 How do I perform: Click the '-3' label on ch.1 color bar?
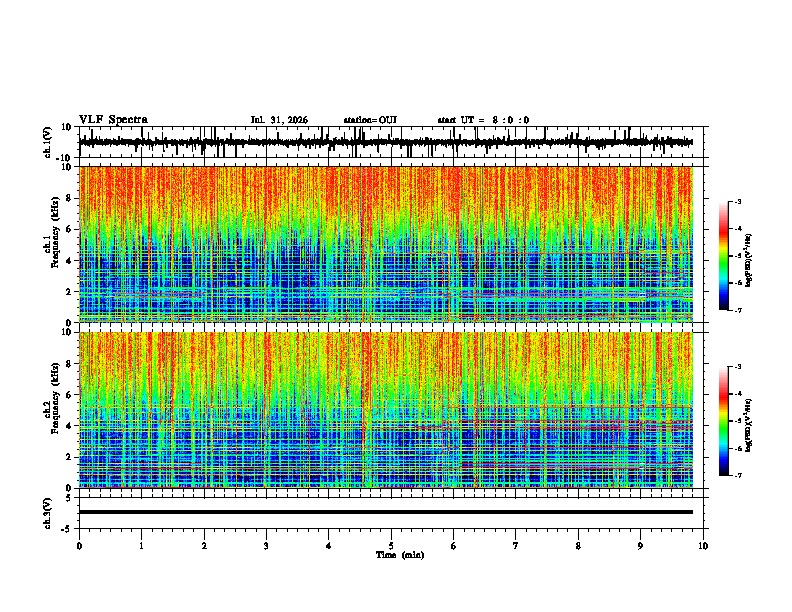pos(737,202)
